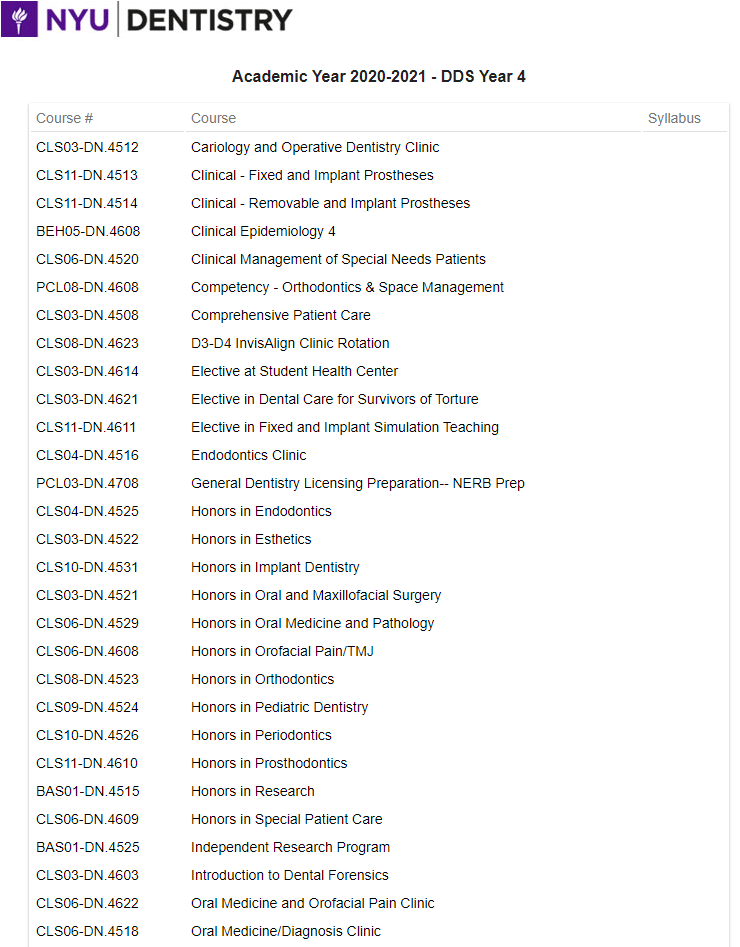Choose Elective at Student Health Center
This screenshot has width=740, height=947.
[x=294, y=371]
